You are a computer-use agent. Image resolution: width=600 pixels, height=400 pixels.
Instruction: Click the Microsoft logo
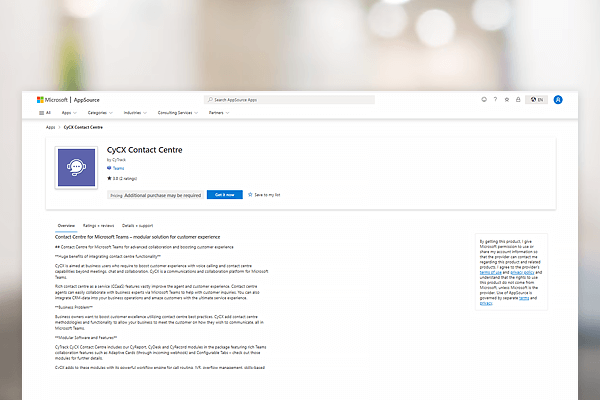click(x=52, y=100)
